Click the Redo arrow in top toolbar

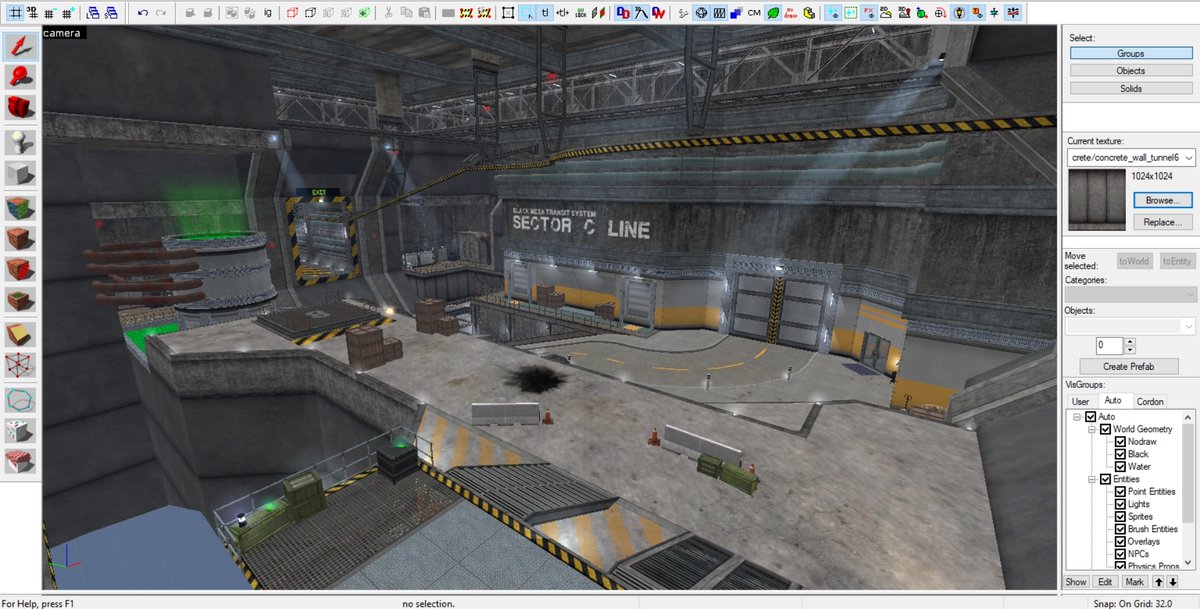tap(161, 13)
